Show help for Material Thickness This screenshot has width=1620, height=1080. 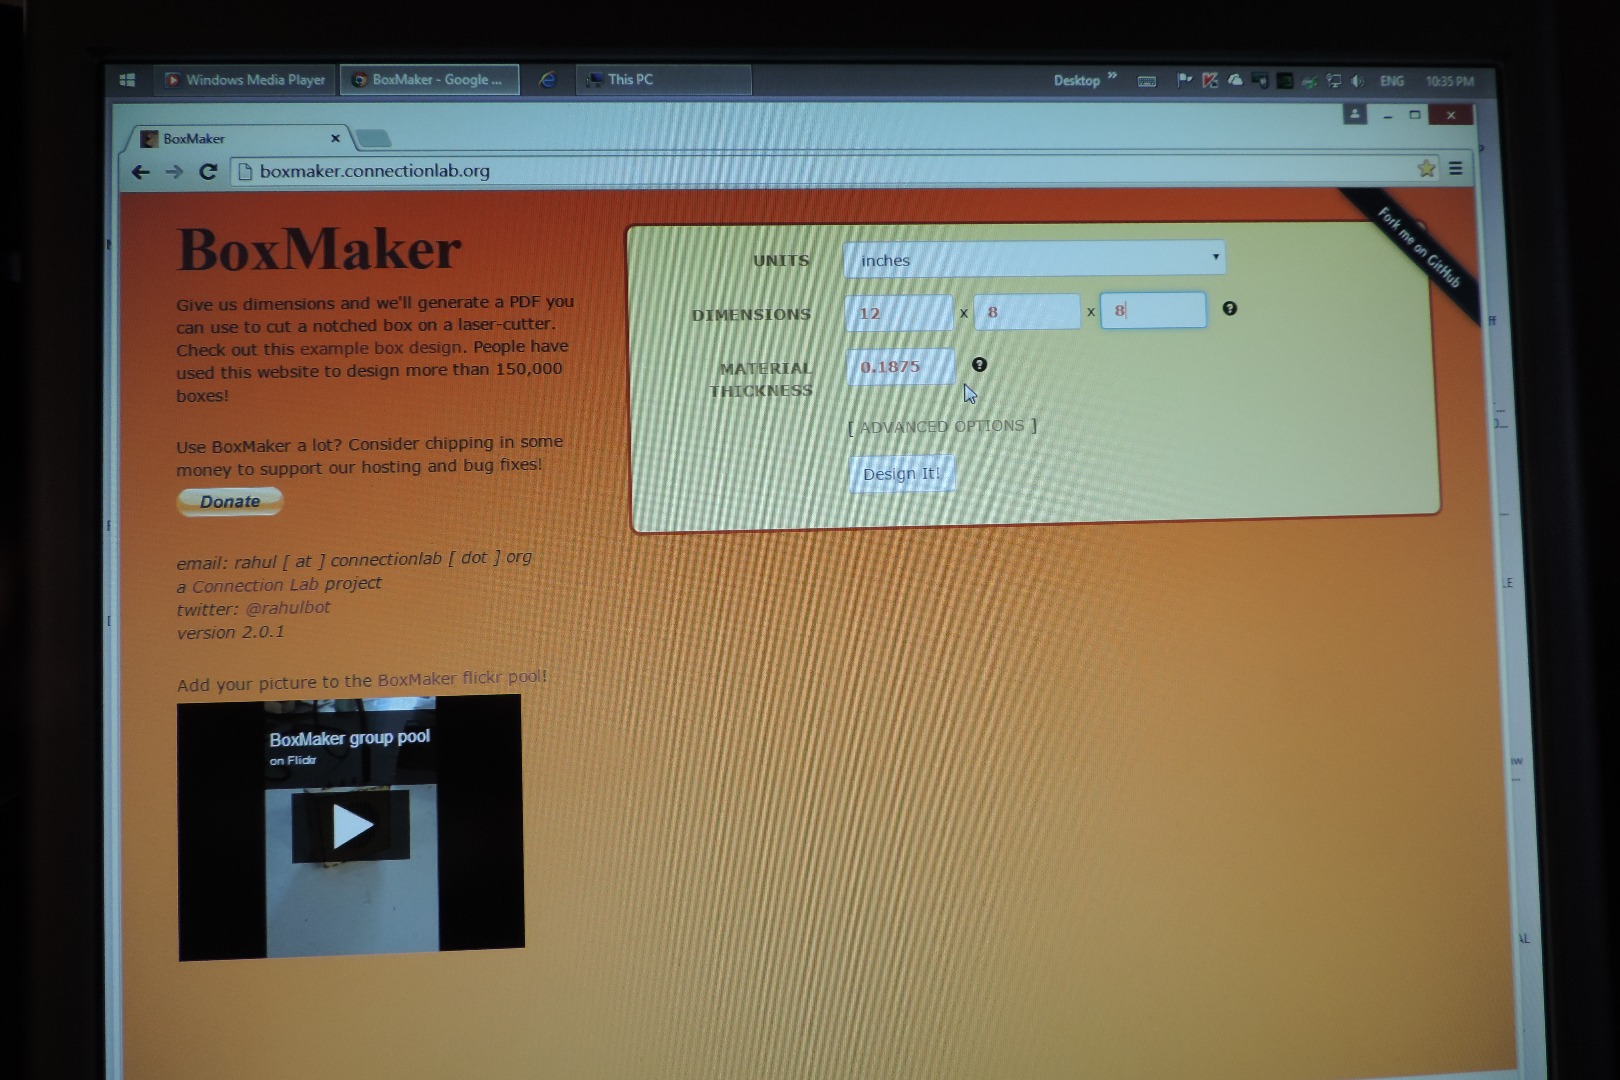tap(979, 364)
